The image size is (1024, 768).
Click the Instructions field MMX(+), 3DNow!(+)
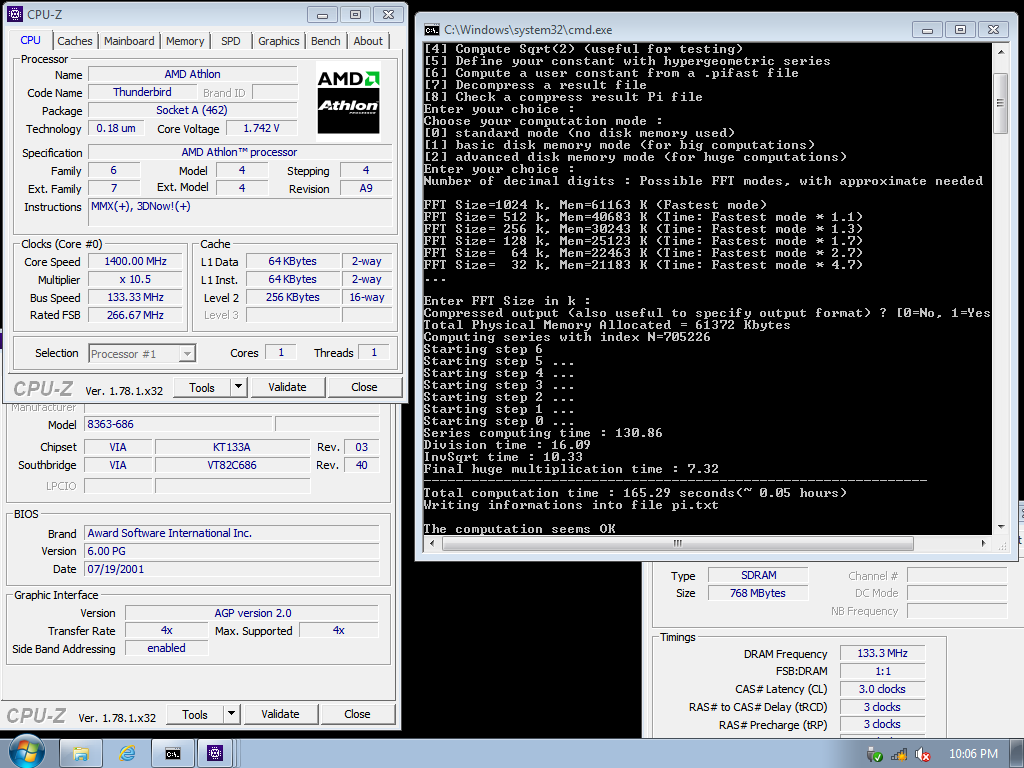tap(240, 213)
